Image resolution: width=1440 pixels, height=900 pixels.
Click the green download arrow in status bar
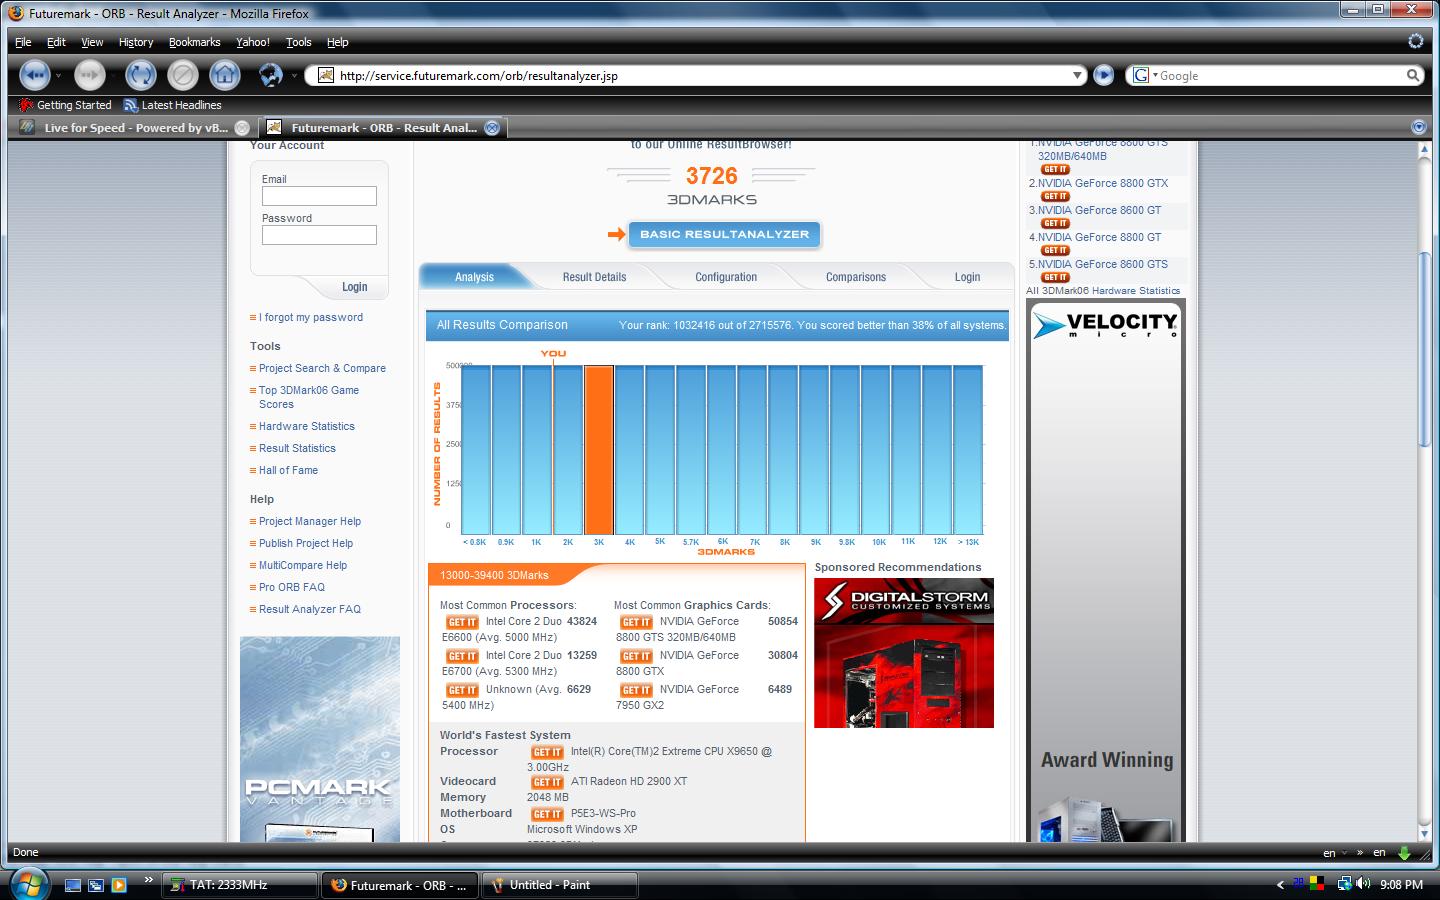pyautogui.click(x=1404, y=853)
